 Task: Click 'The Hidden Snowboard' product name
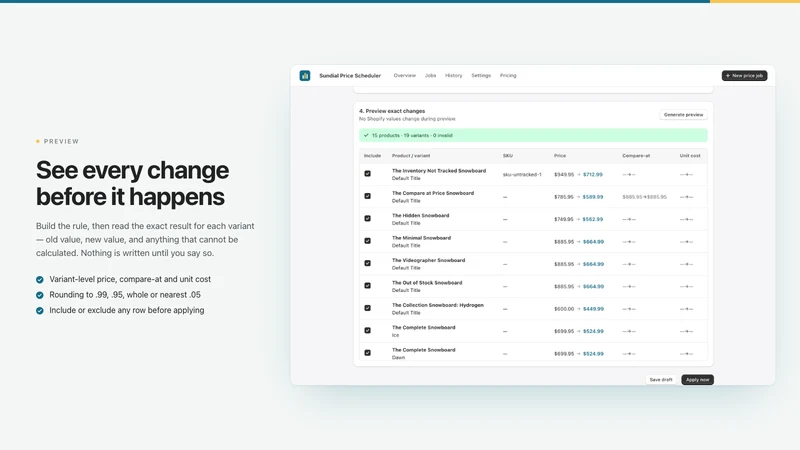[420, 216]
